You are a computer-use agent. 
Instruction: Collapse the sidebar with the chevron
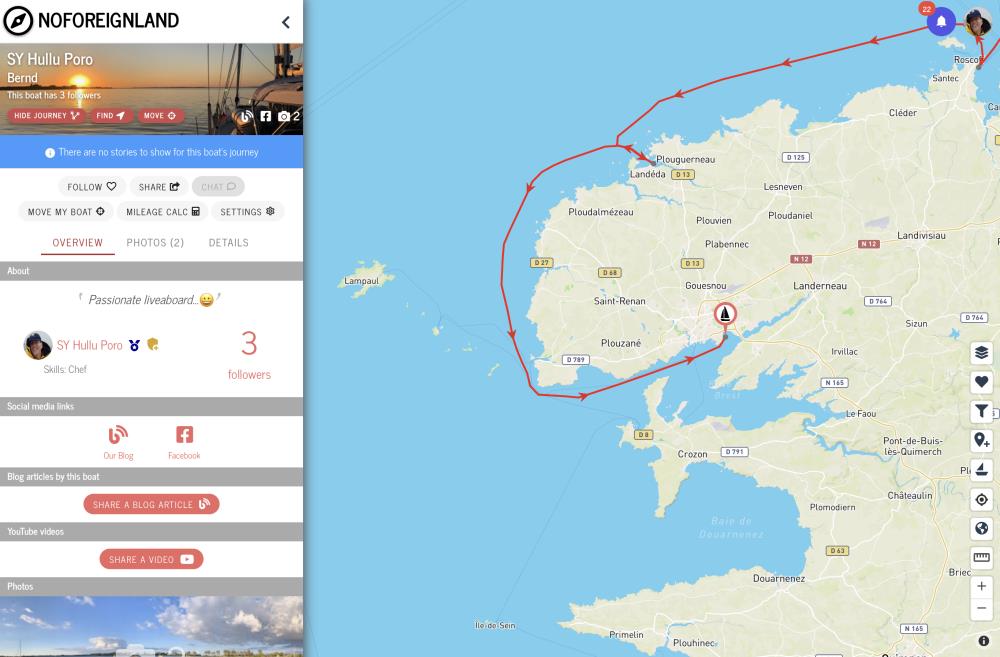[286, 22]
